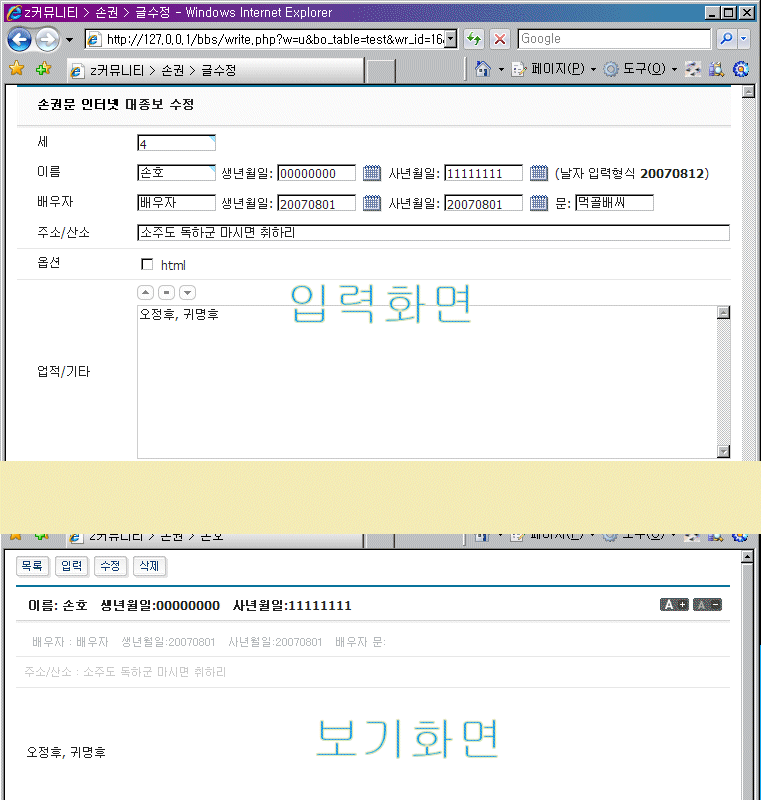This screenshot has height=800, width=761.
Task: Click the textarea scrollbar down arrow
Action: pyautogui.click(x=723, y=452)
